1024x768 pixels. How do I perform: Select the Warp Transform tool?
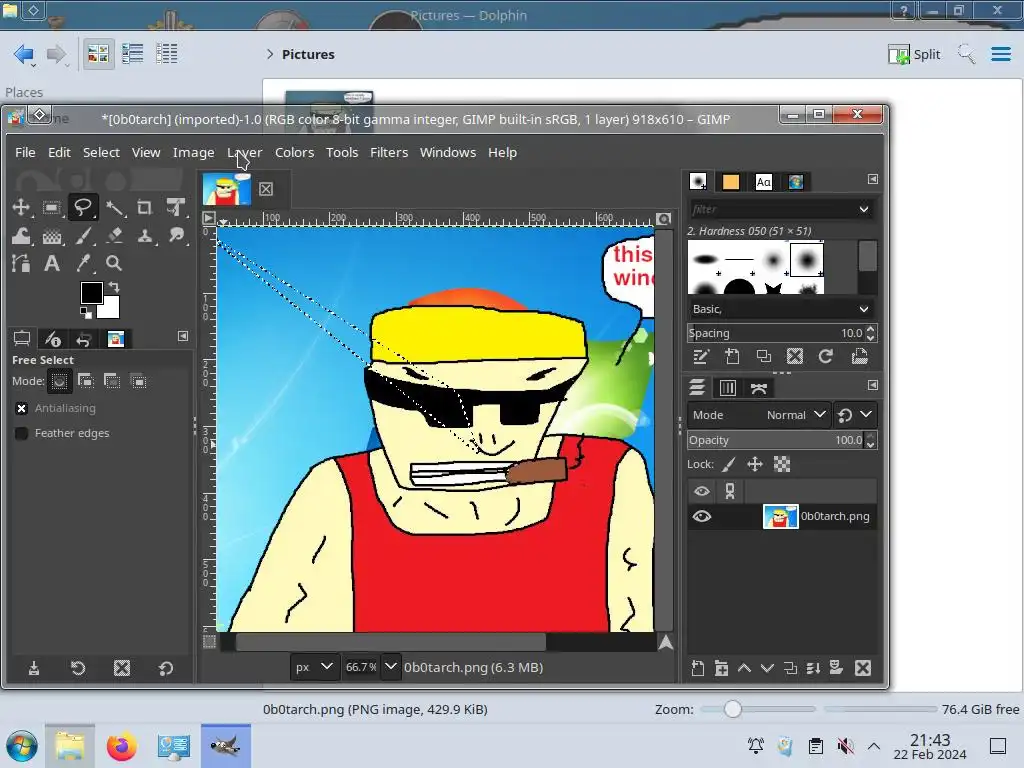point(21,236)
